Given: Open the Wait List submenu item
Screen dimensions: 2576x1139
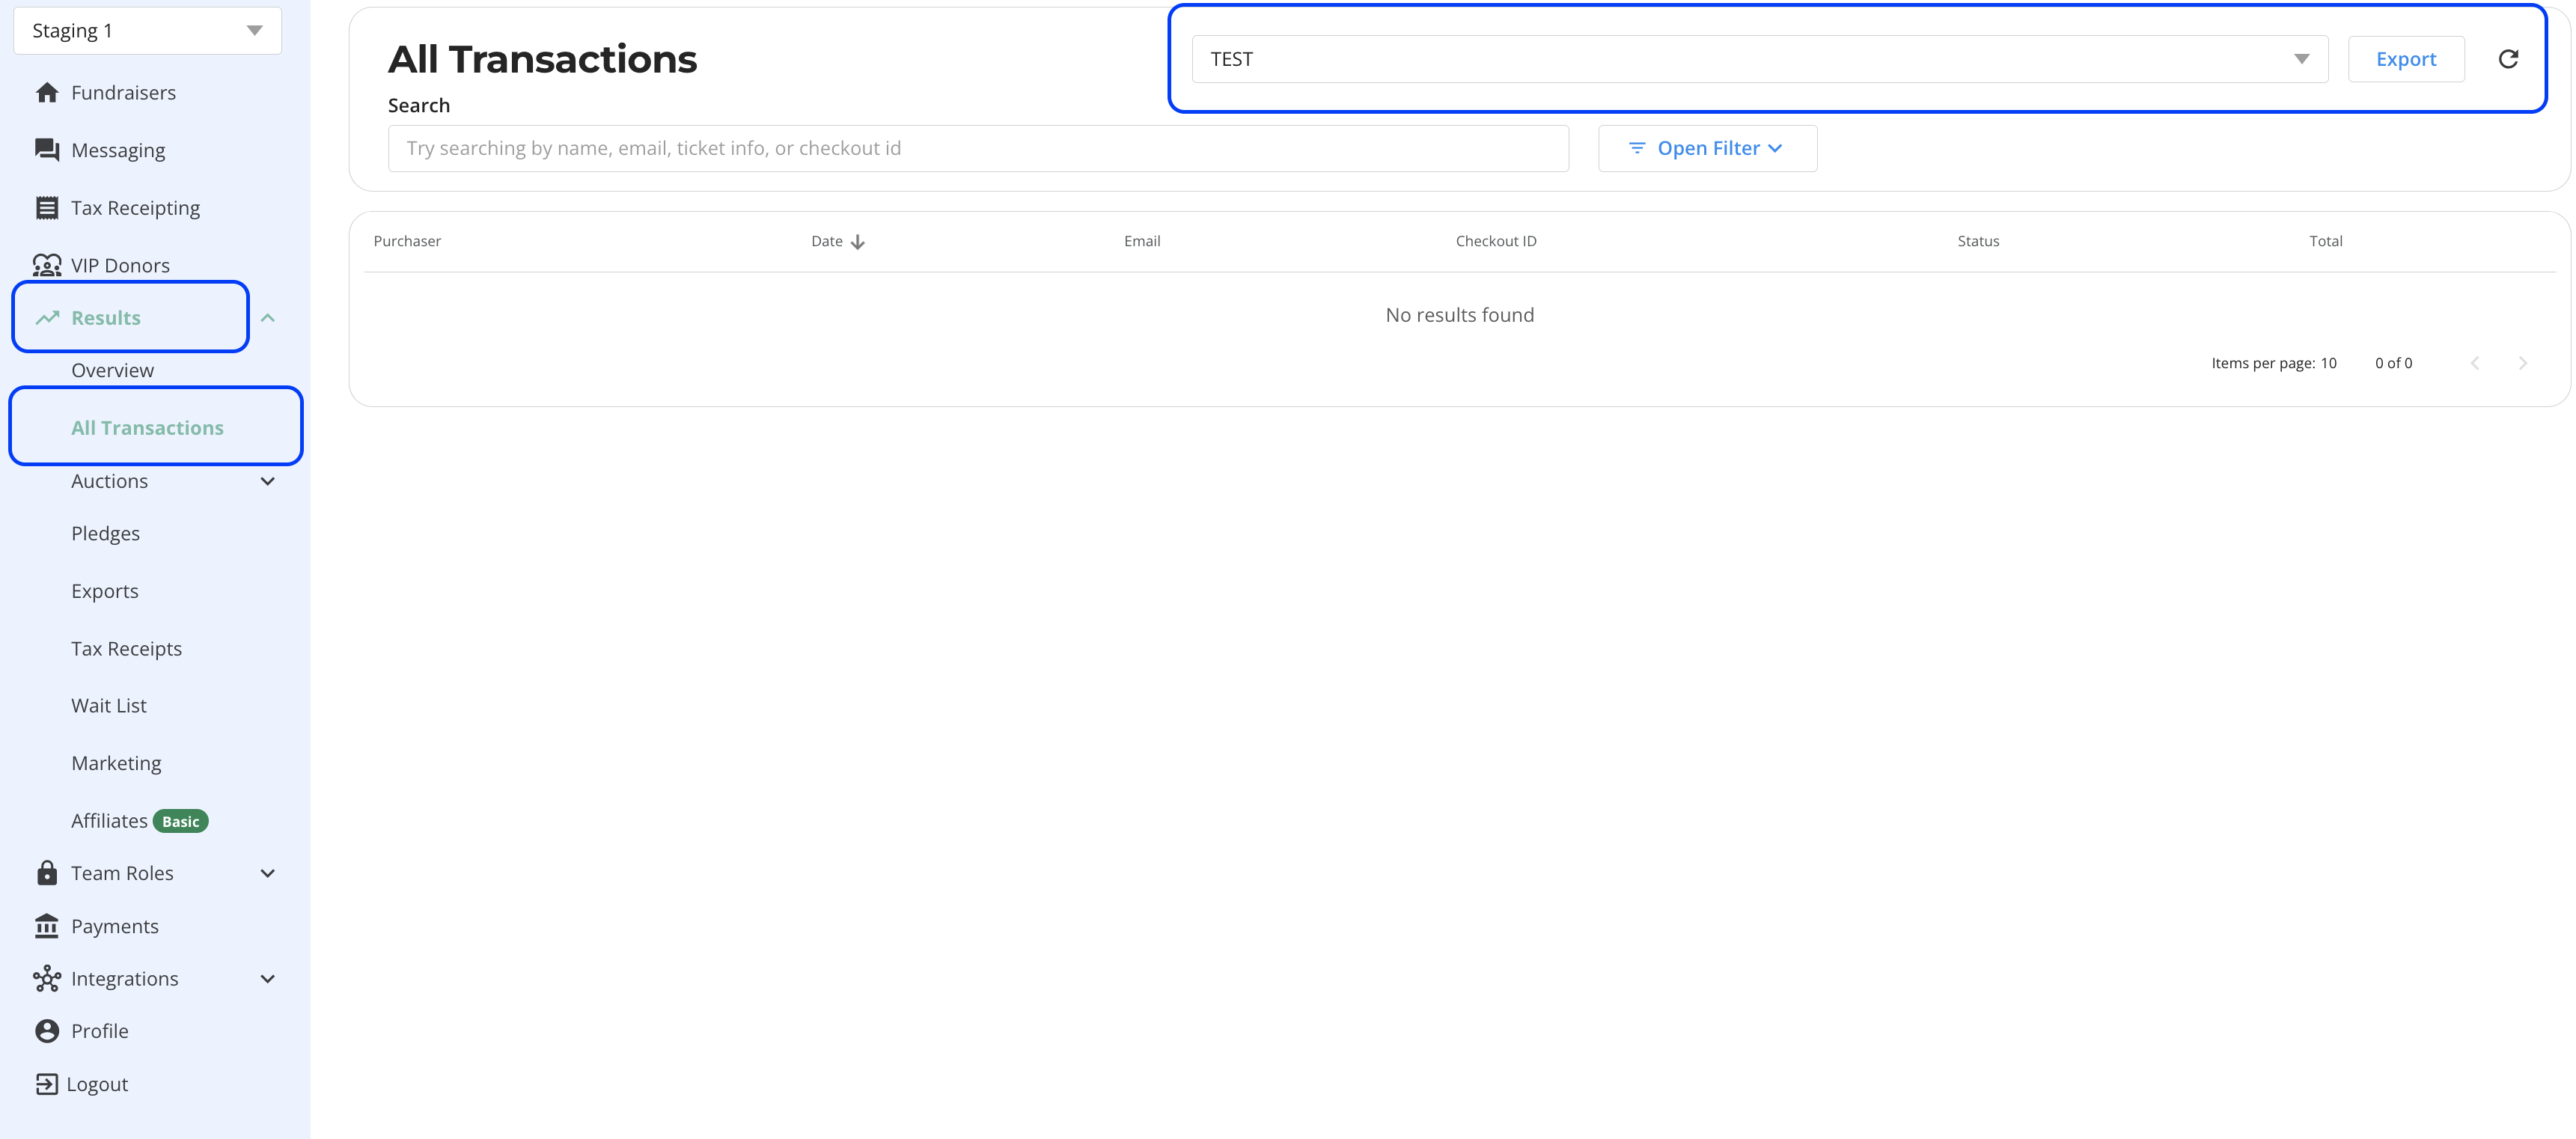Looking at the screenshot, I should 109,706.
